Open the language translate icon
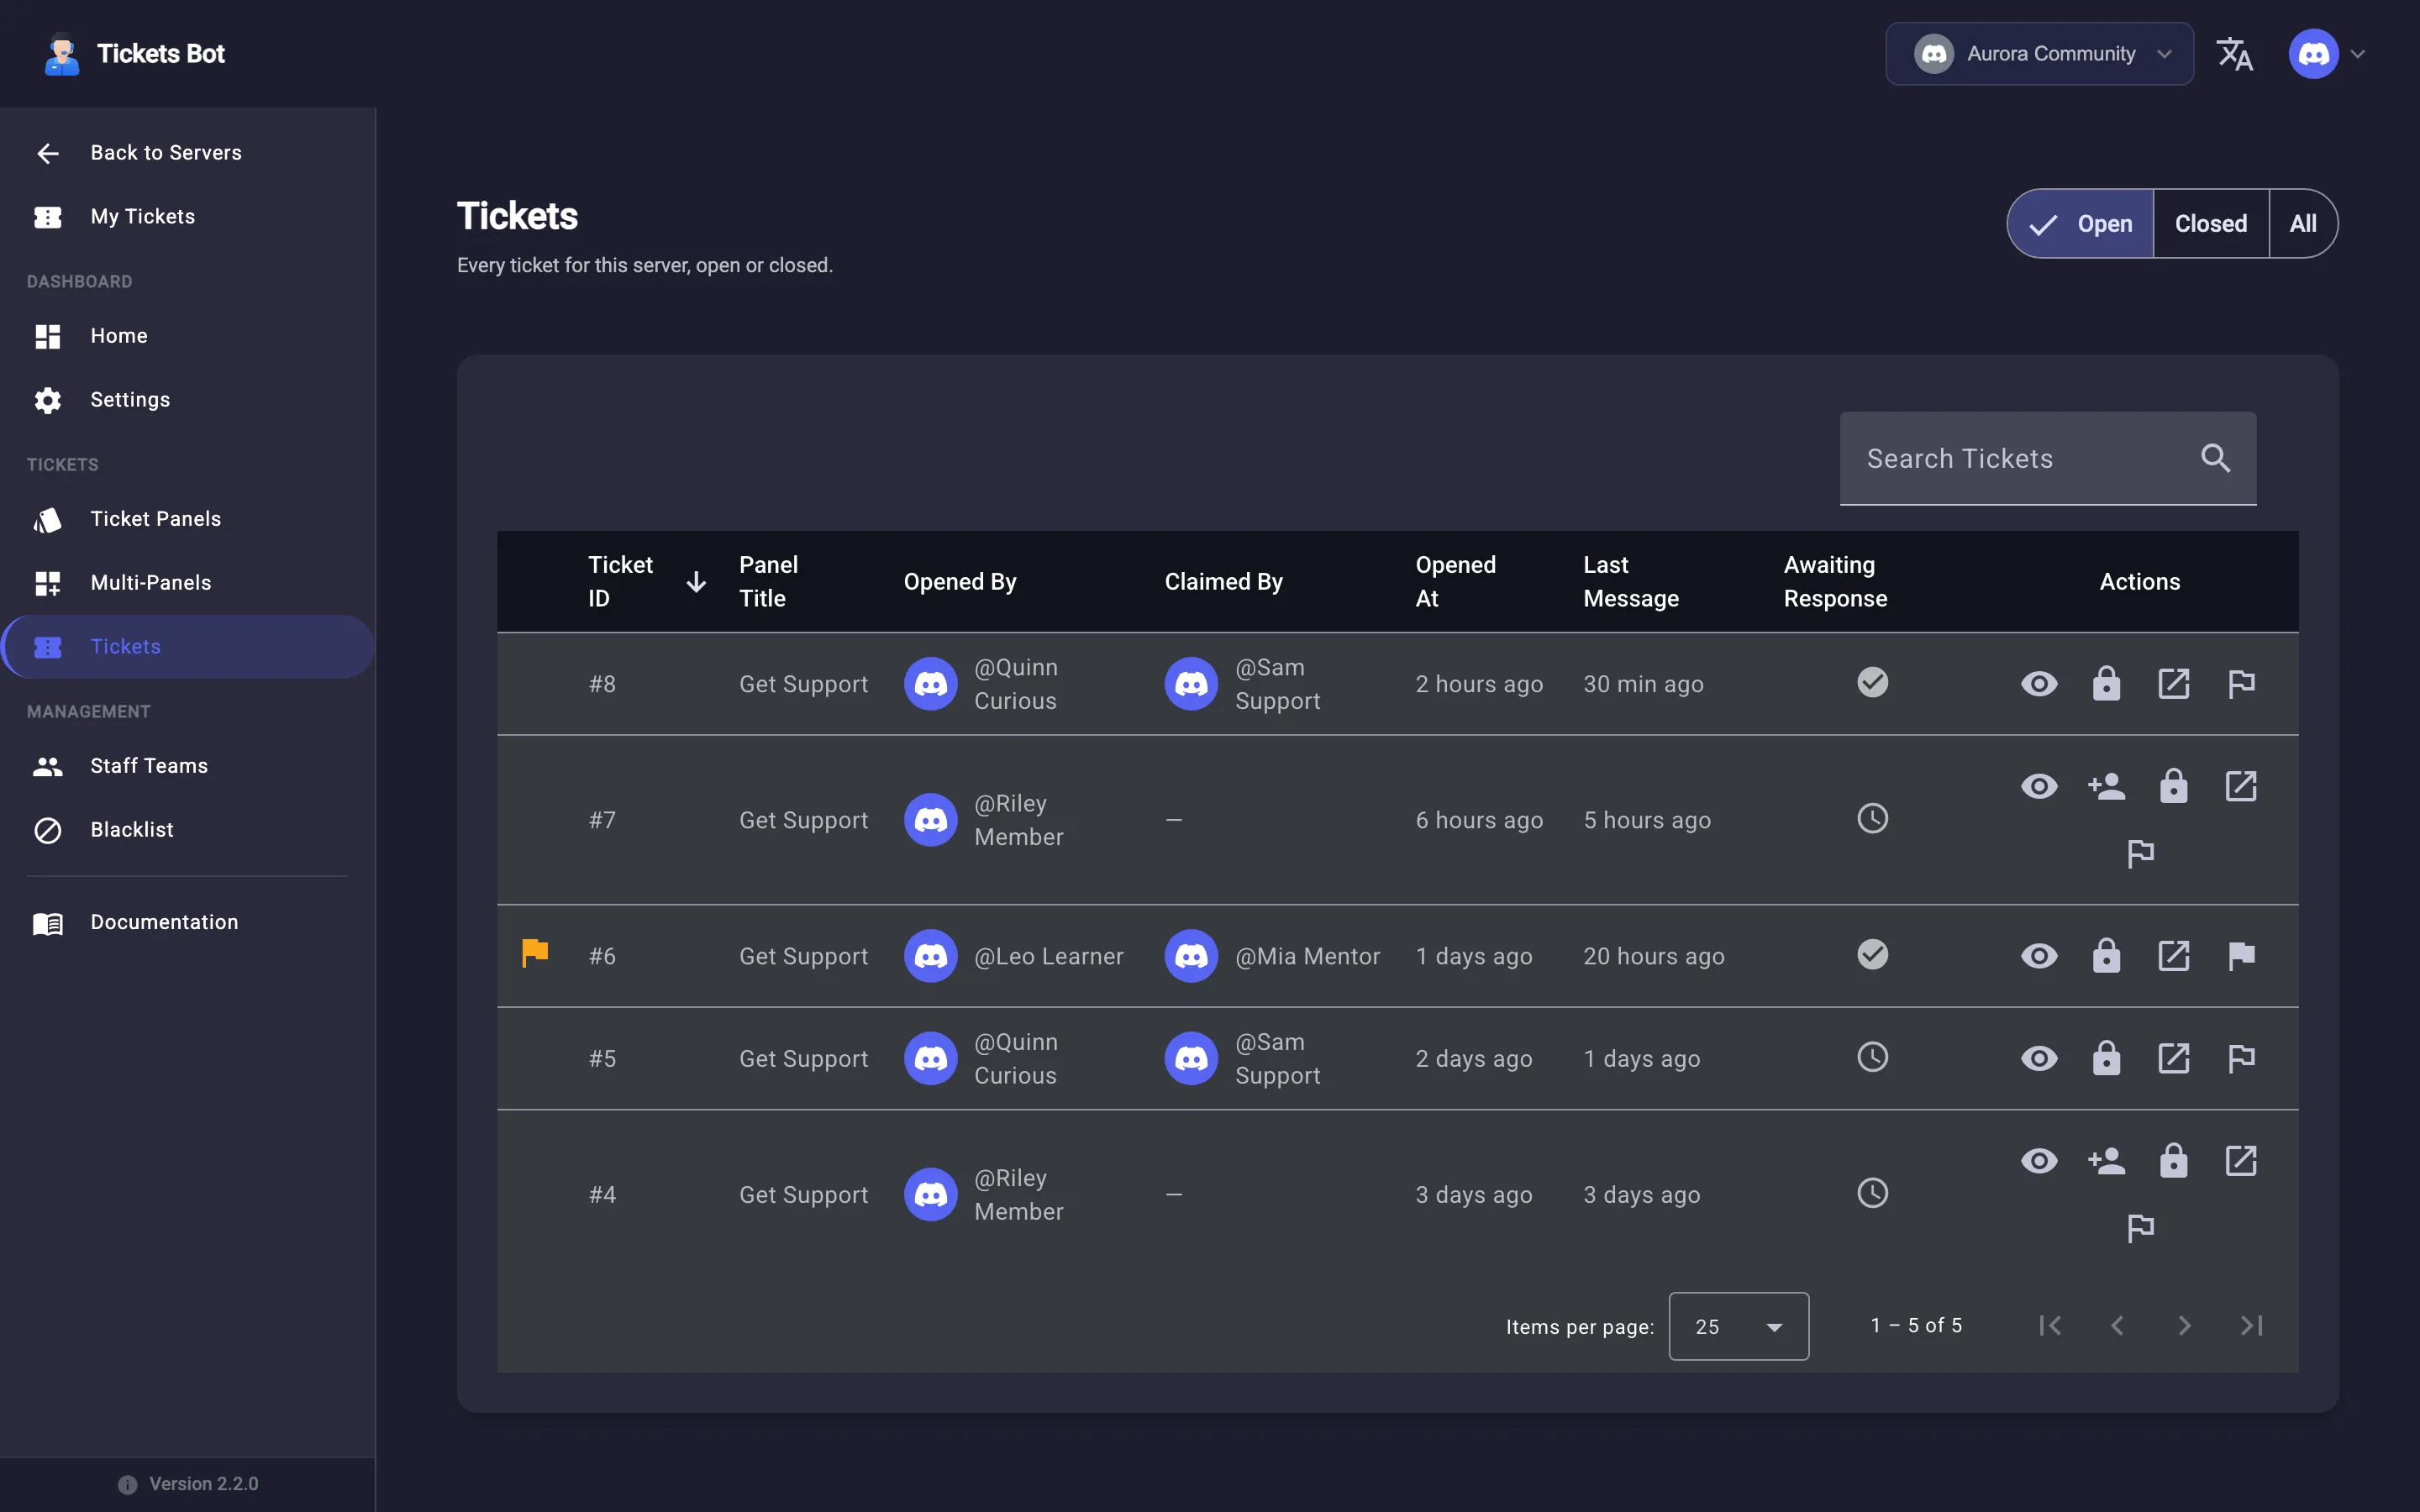 click(x=2235, y=54)
